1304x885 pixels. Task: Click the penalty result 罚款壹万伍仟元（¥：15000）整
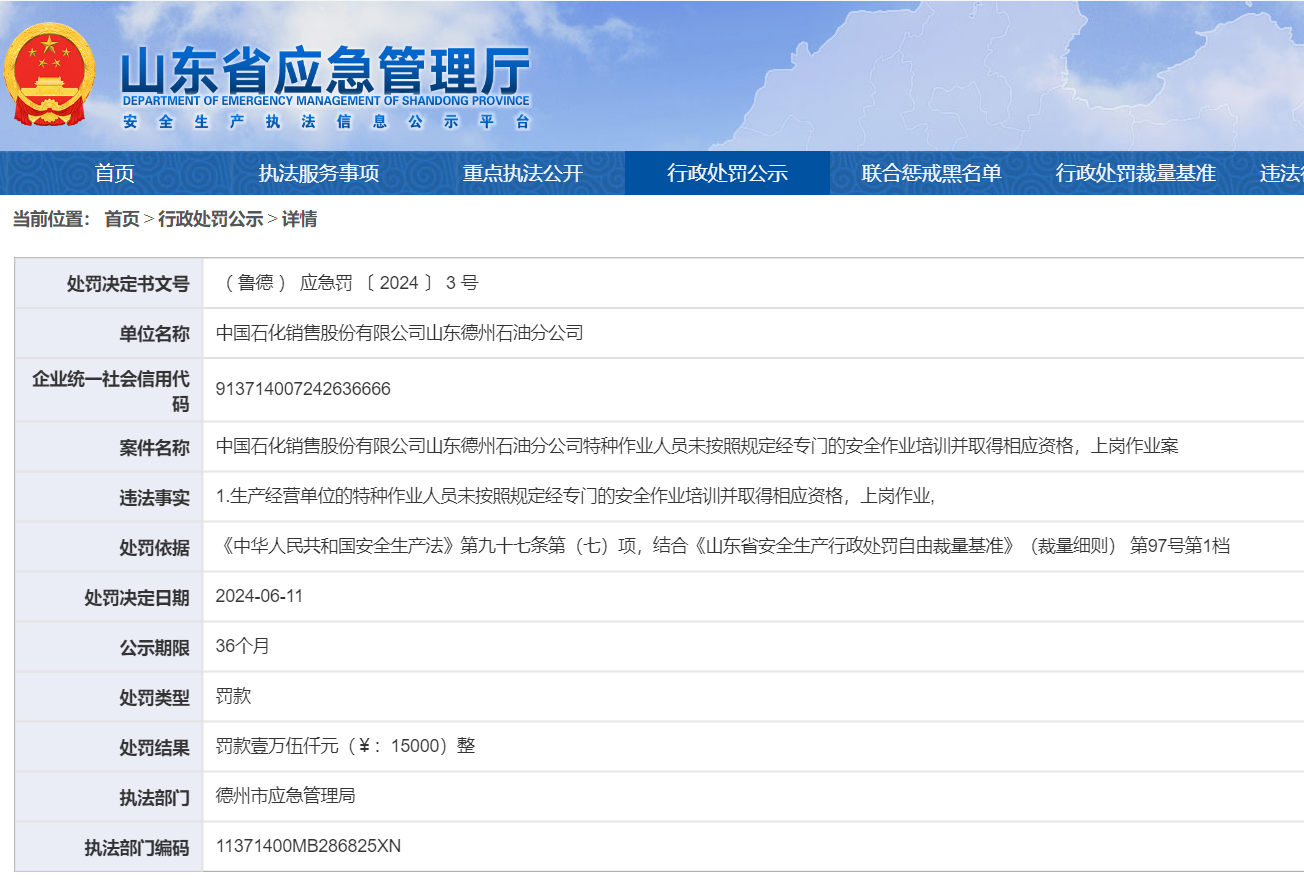point(346,746)
